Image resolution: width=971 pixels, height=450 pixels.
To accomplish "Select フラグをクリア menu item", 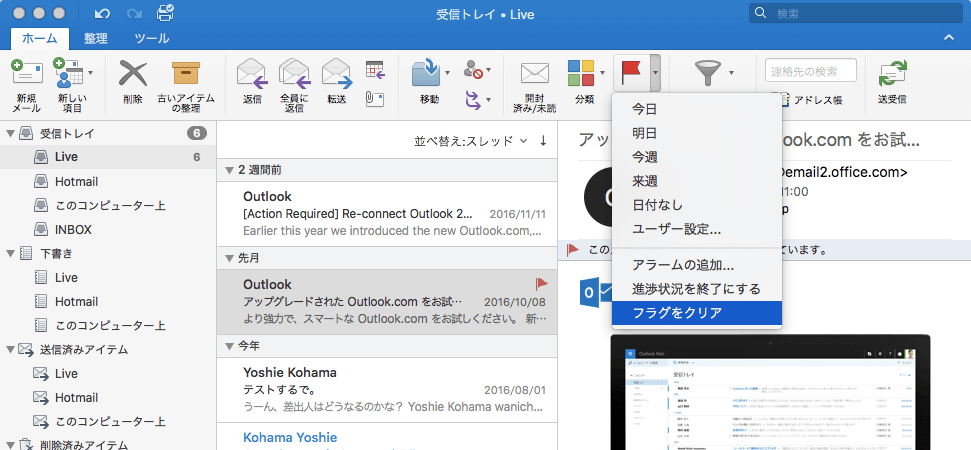I will click(697, 313).
